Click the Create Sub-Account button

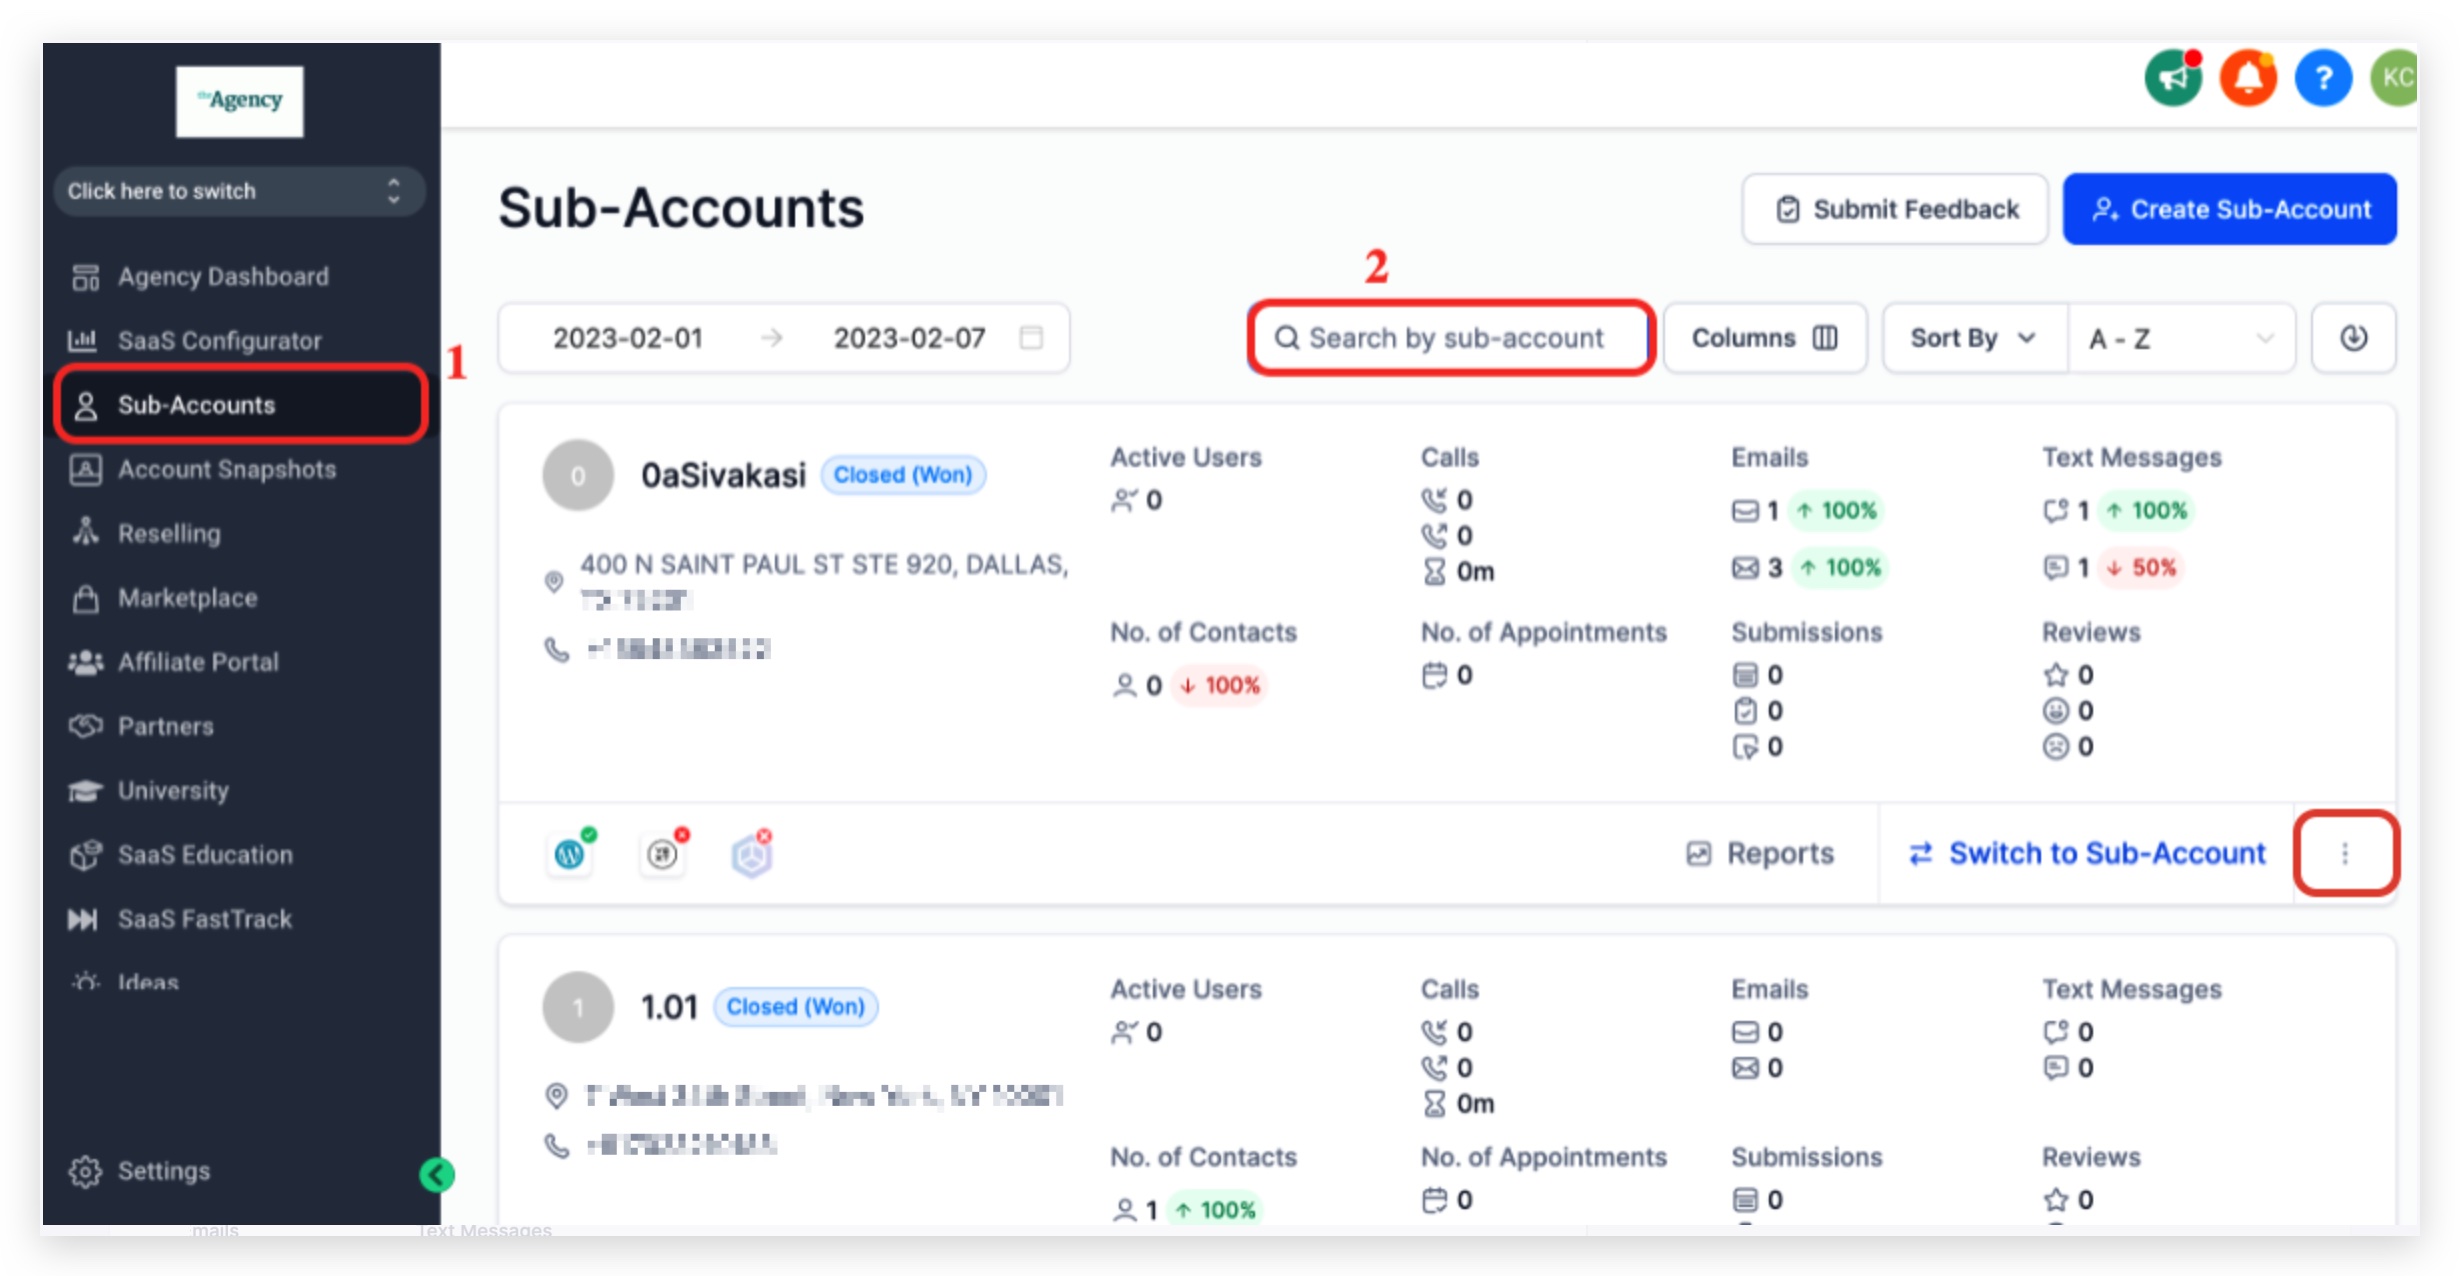tap(2229, 209)
